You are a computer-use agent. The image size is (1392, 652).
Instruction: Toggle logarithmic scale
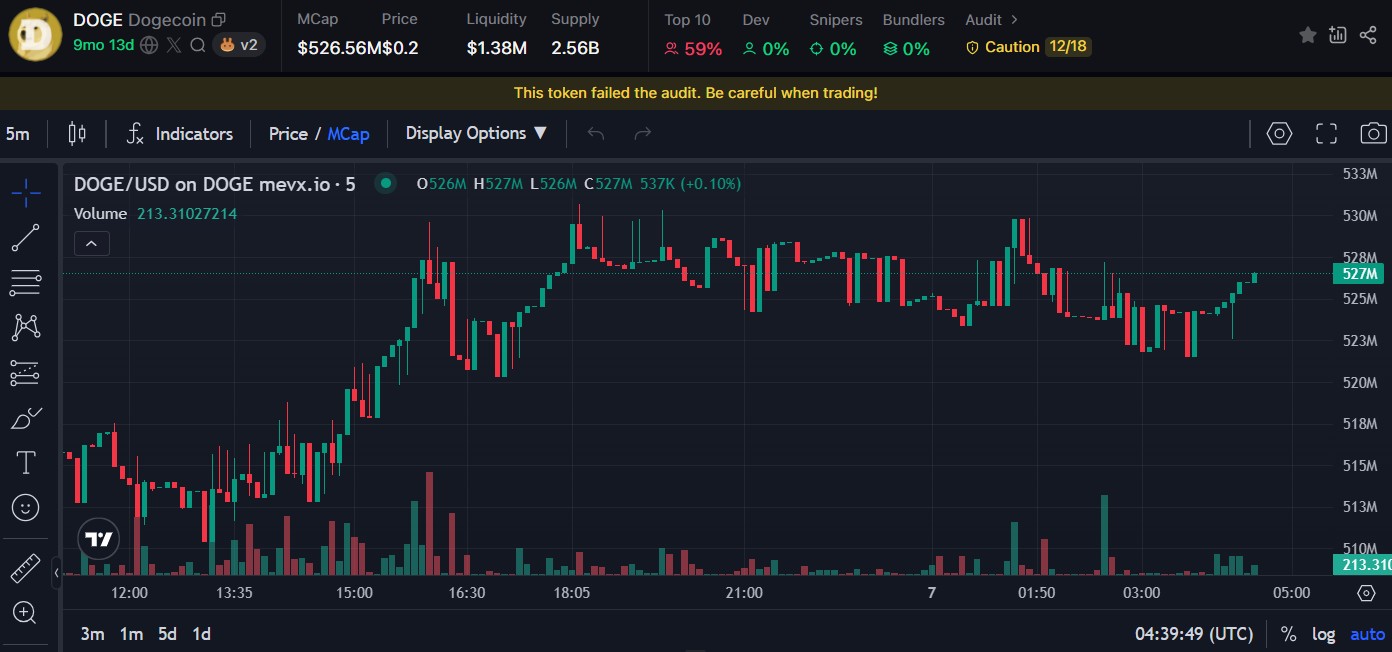(1323, 634)
